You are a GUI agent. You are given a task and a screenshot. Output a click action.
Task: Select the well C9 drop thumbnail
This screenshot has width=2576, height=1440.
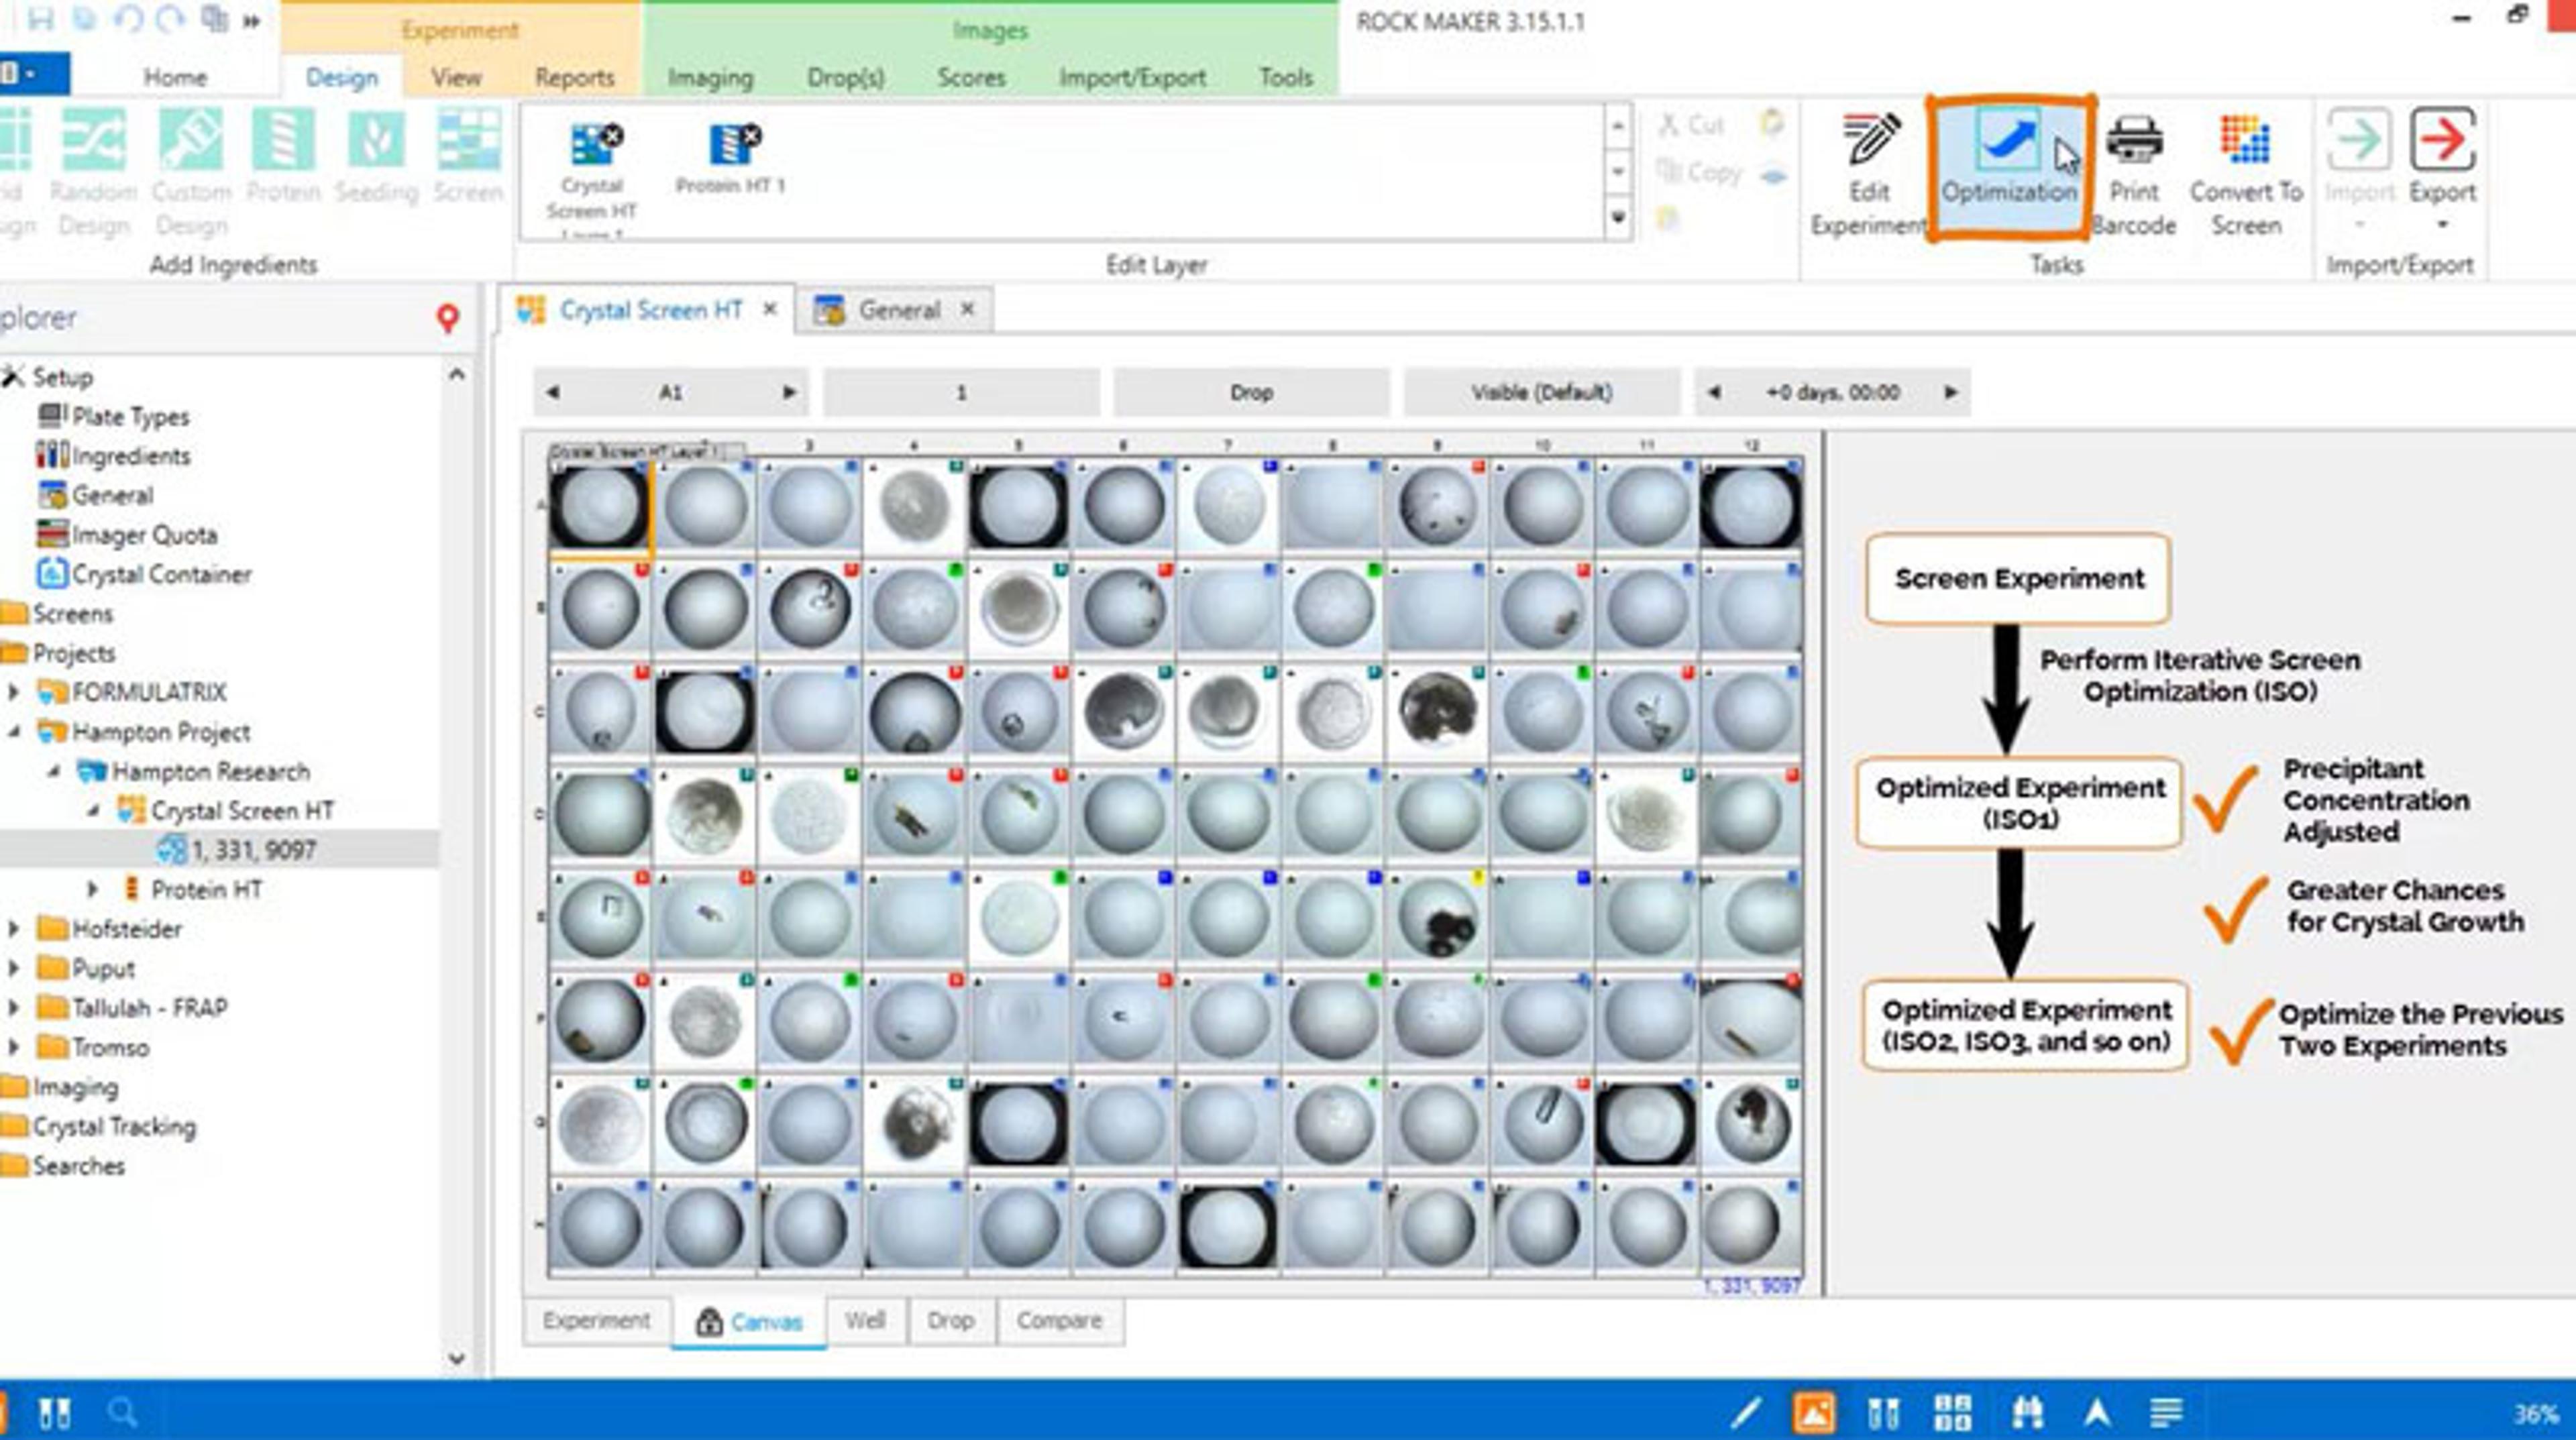(x=1437, y=712)
